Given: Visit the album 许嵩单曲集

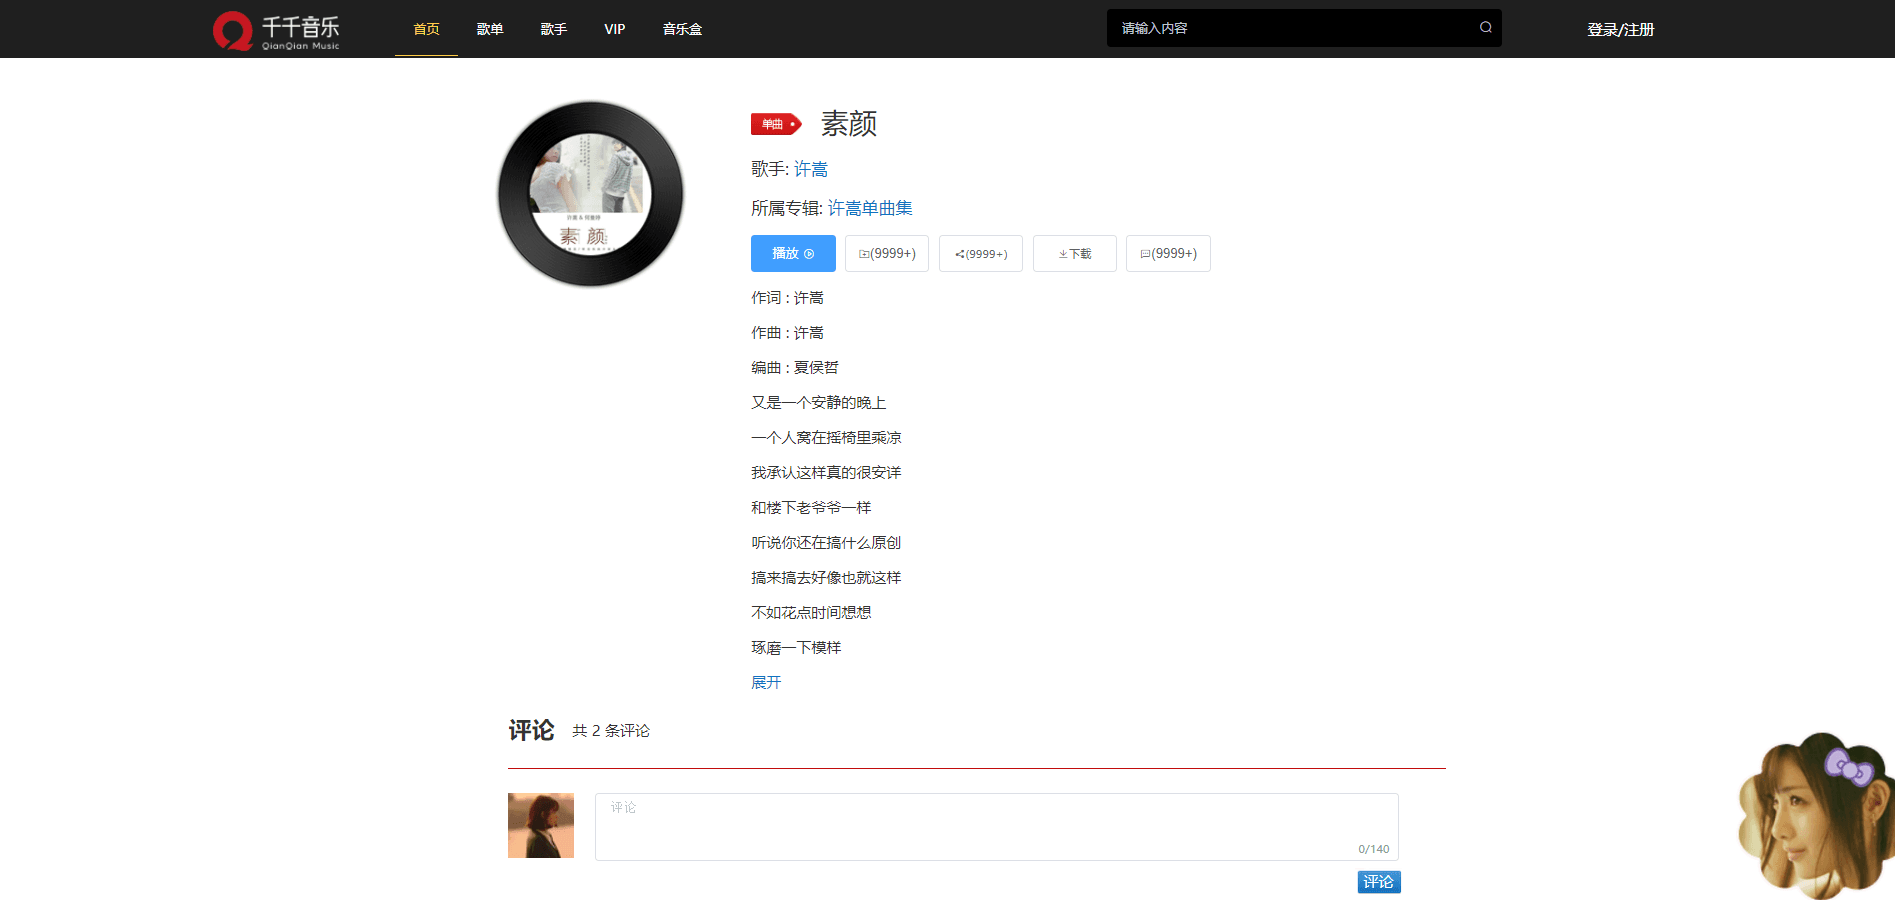Looking at the screenshot, I should (x=869, y=208).
